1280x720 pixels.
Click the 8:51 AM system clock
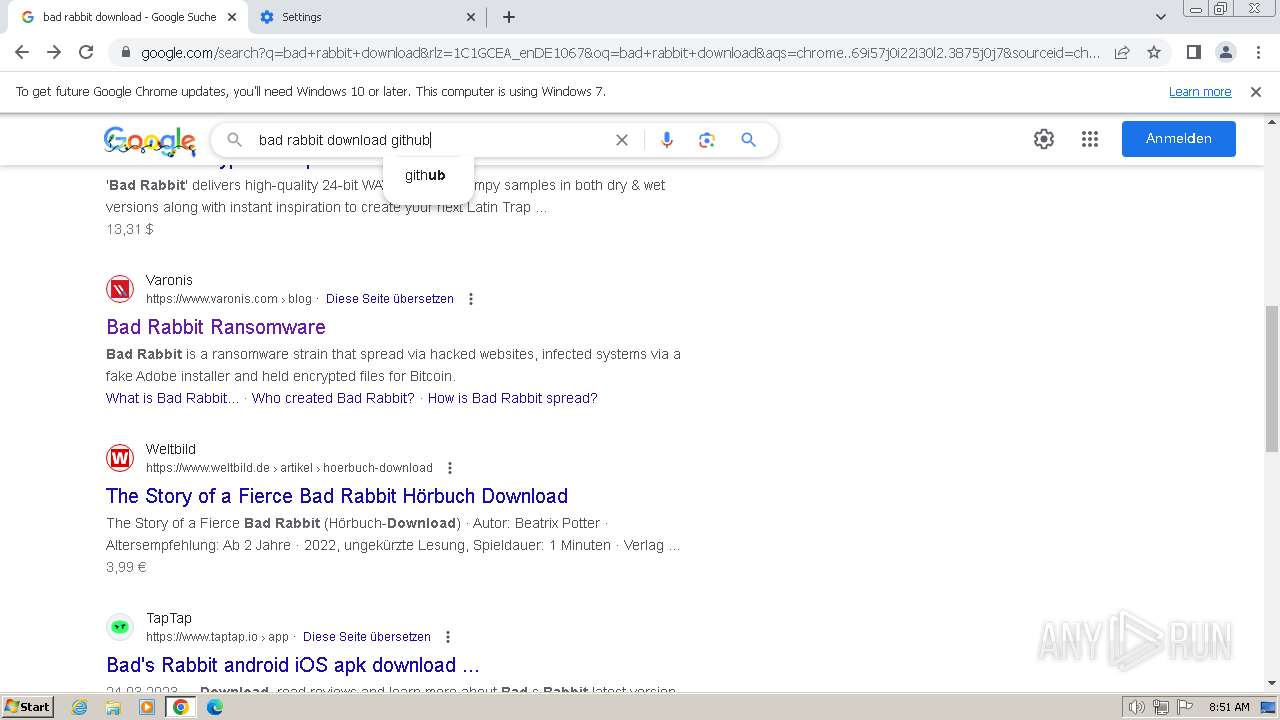(1229, 707)
